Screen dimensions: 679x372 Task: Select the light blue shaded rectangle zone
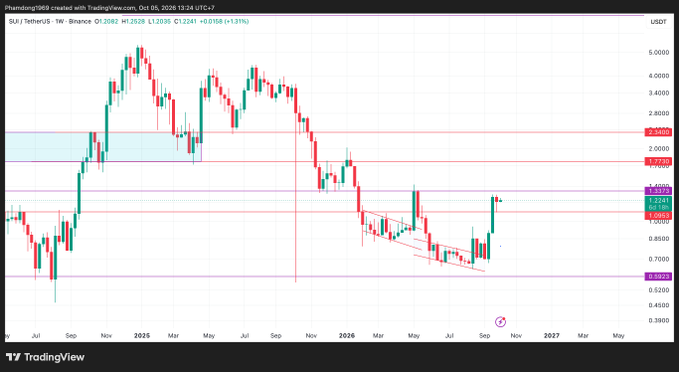103,147
